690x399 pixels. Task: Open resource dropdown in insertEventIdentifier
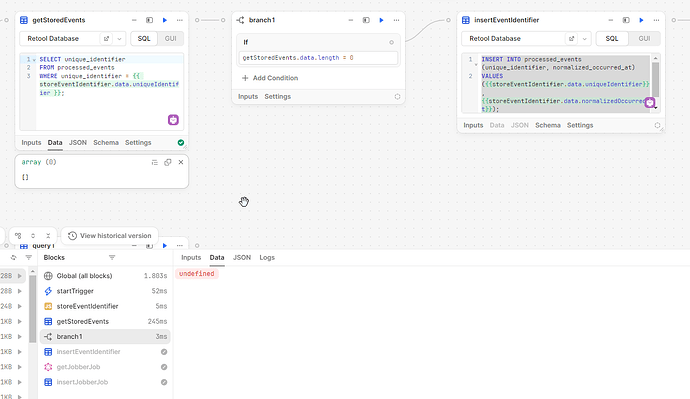click(584, 39)
